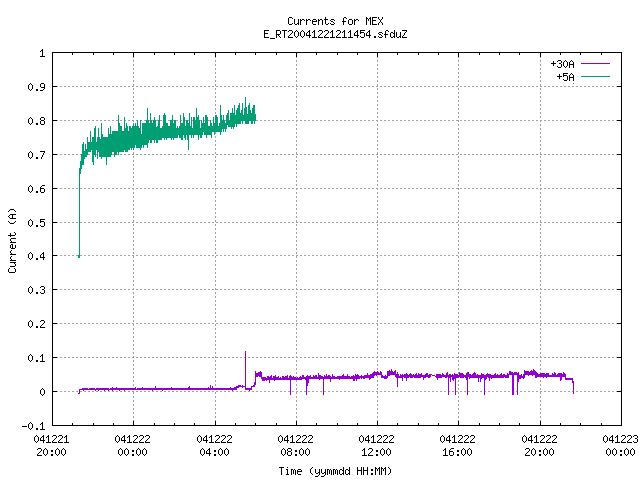Click the y-axis tick value 0.4
Image resolution: width=640 pixels, height=480 pixels.
(x=36, y=256)
